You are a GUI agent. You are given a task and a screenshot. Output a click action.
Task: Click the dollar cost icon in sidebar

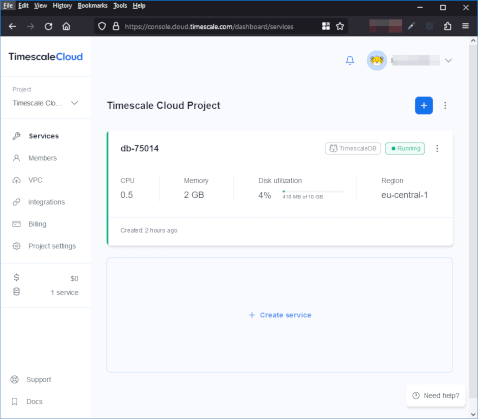tap(16, 278)
